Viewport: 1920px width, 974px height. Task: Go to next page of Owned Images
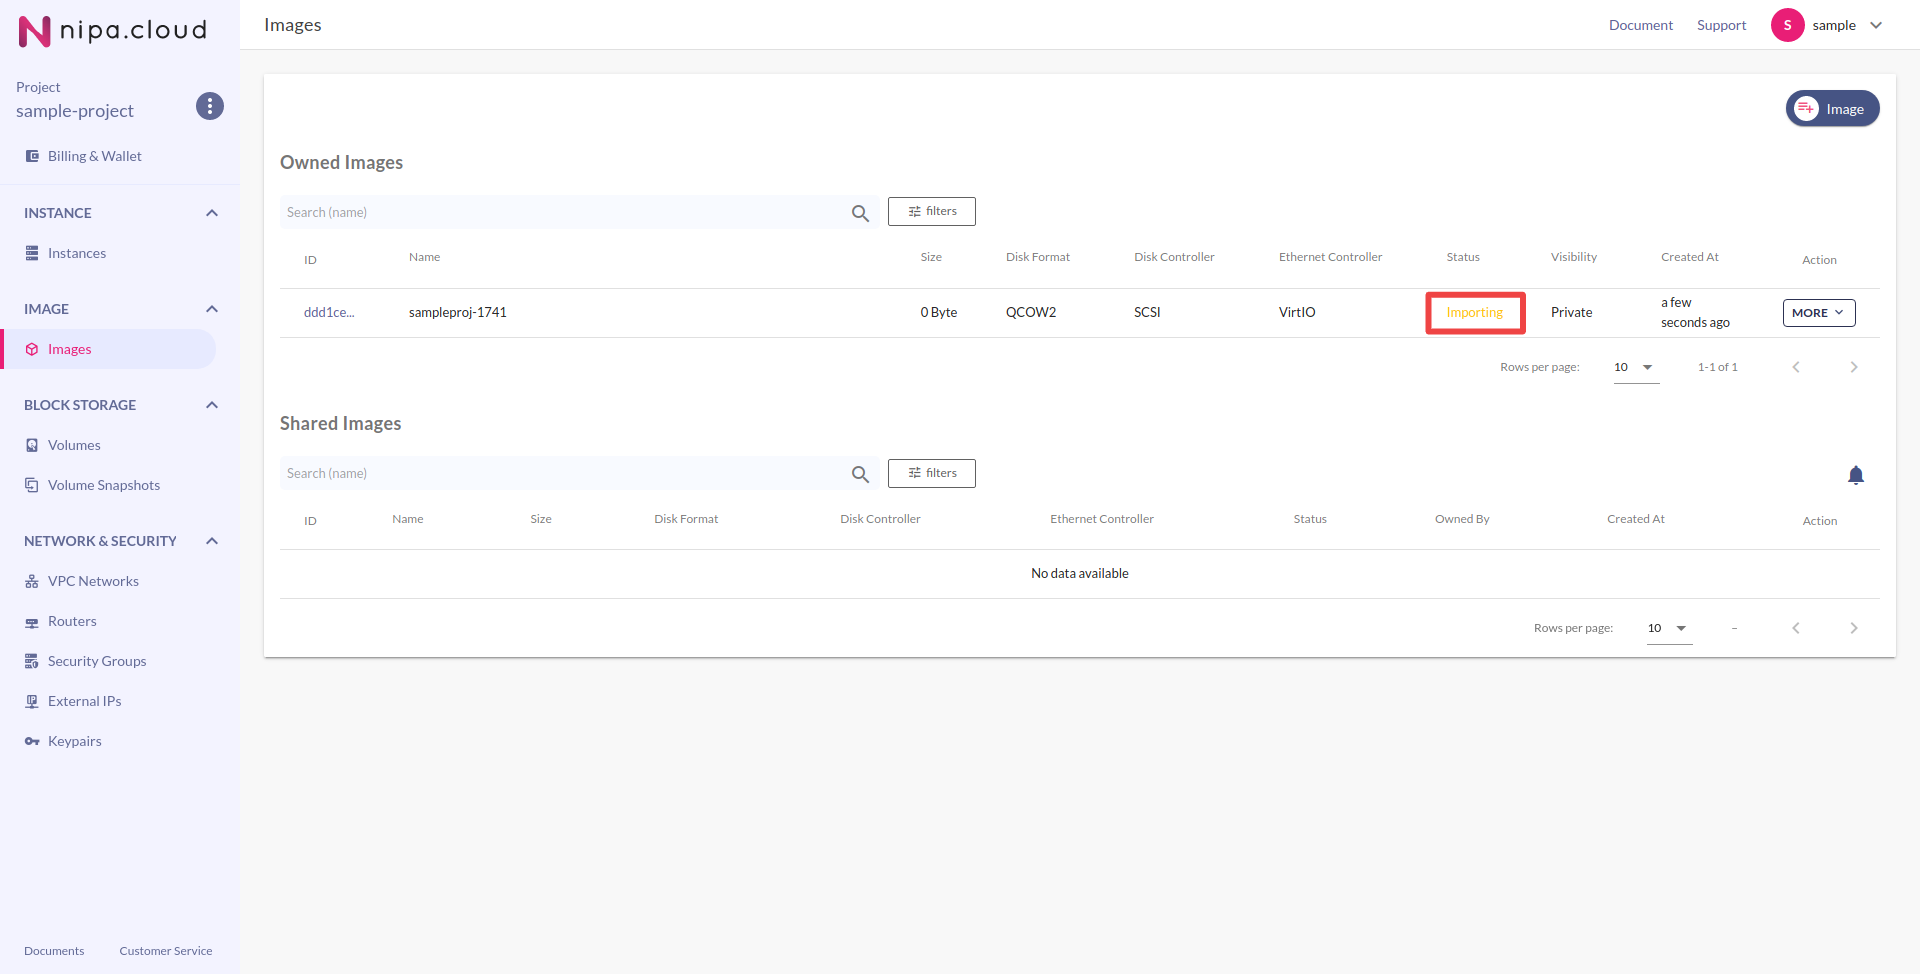tap(1853, 367)
